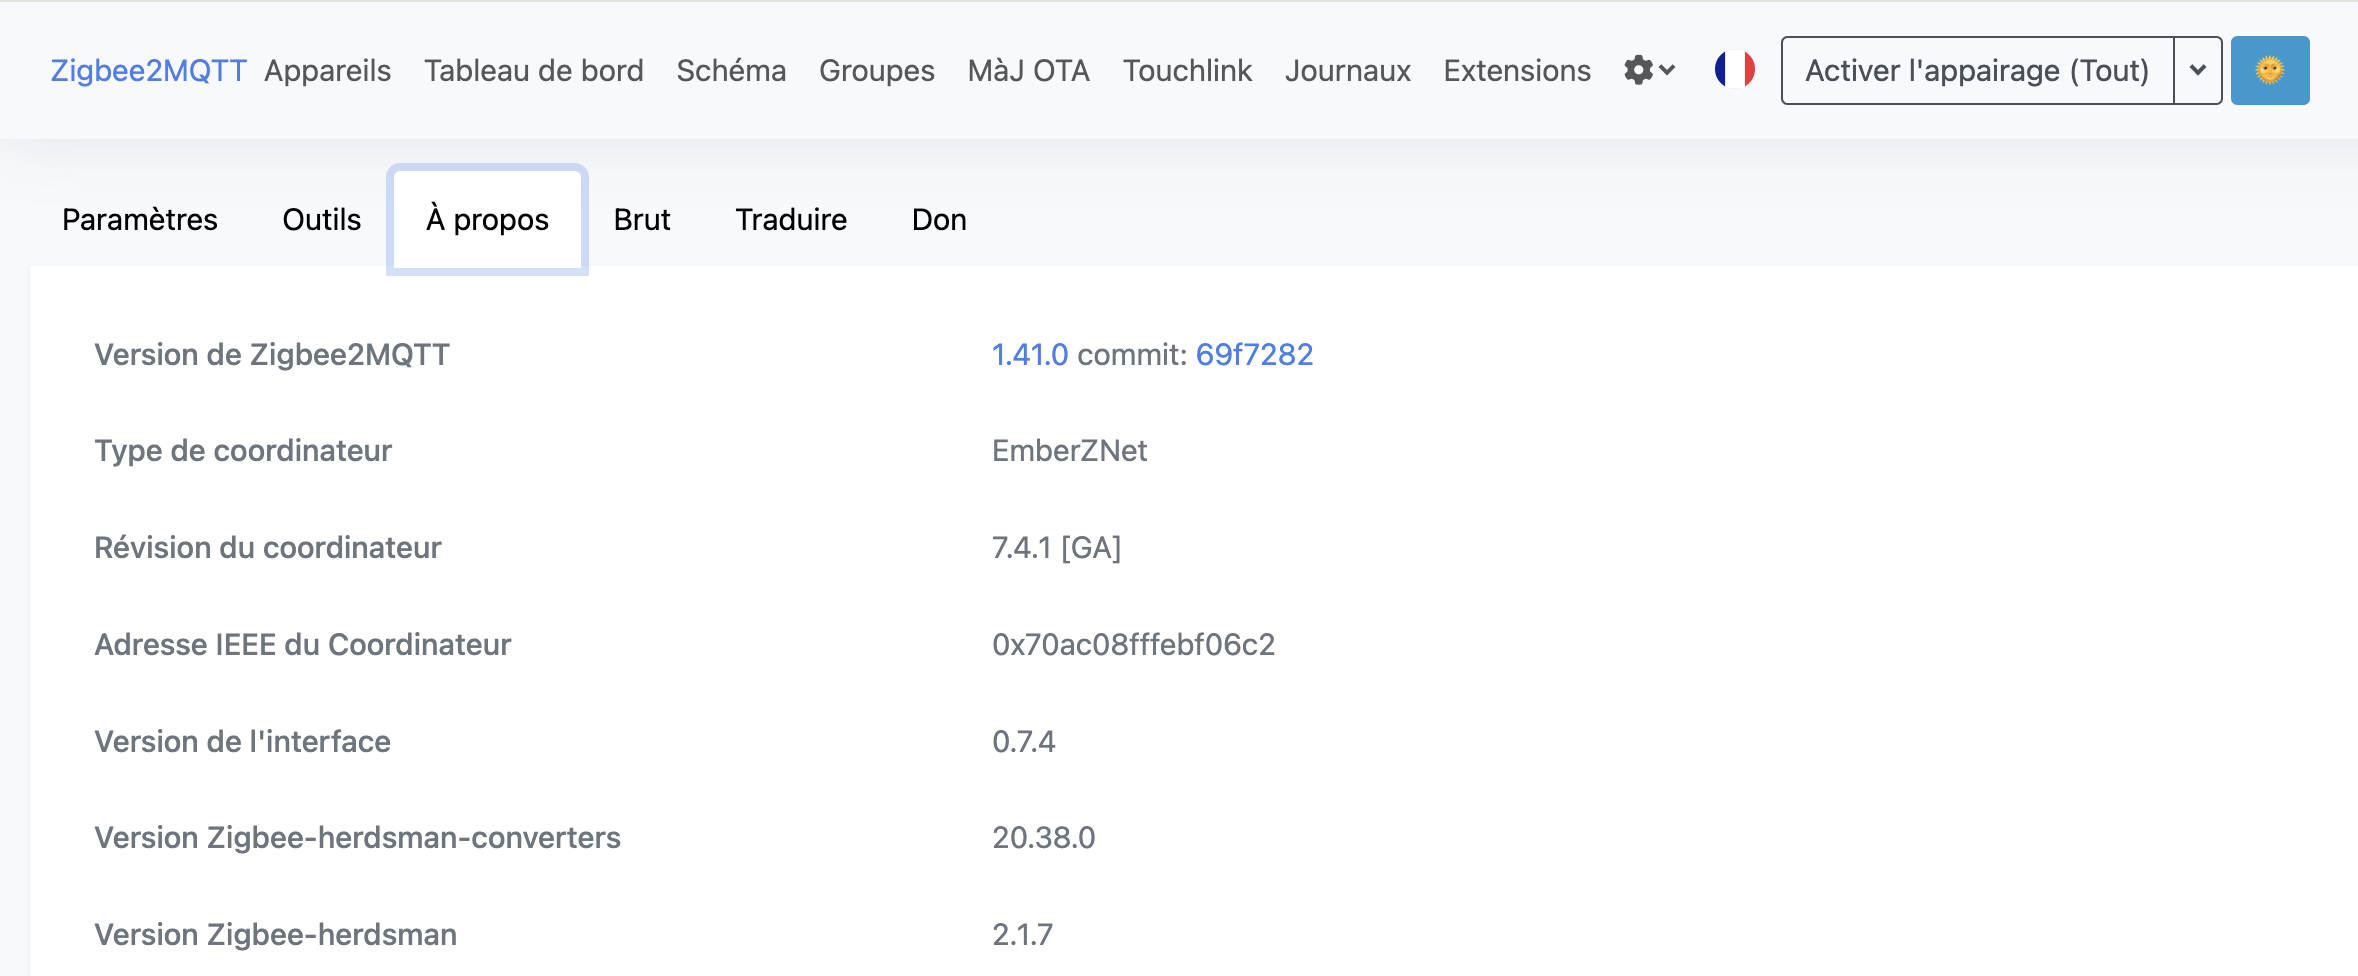The image size is (2358, 976).
Task: Expand the pairing options dropdown arrow
Action: point(2197,71)
